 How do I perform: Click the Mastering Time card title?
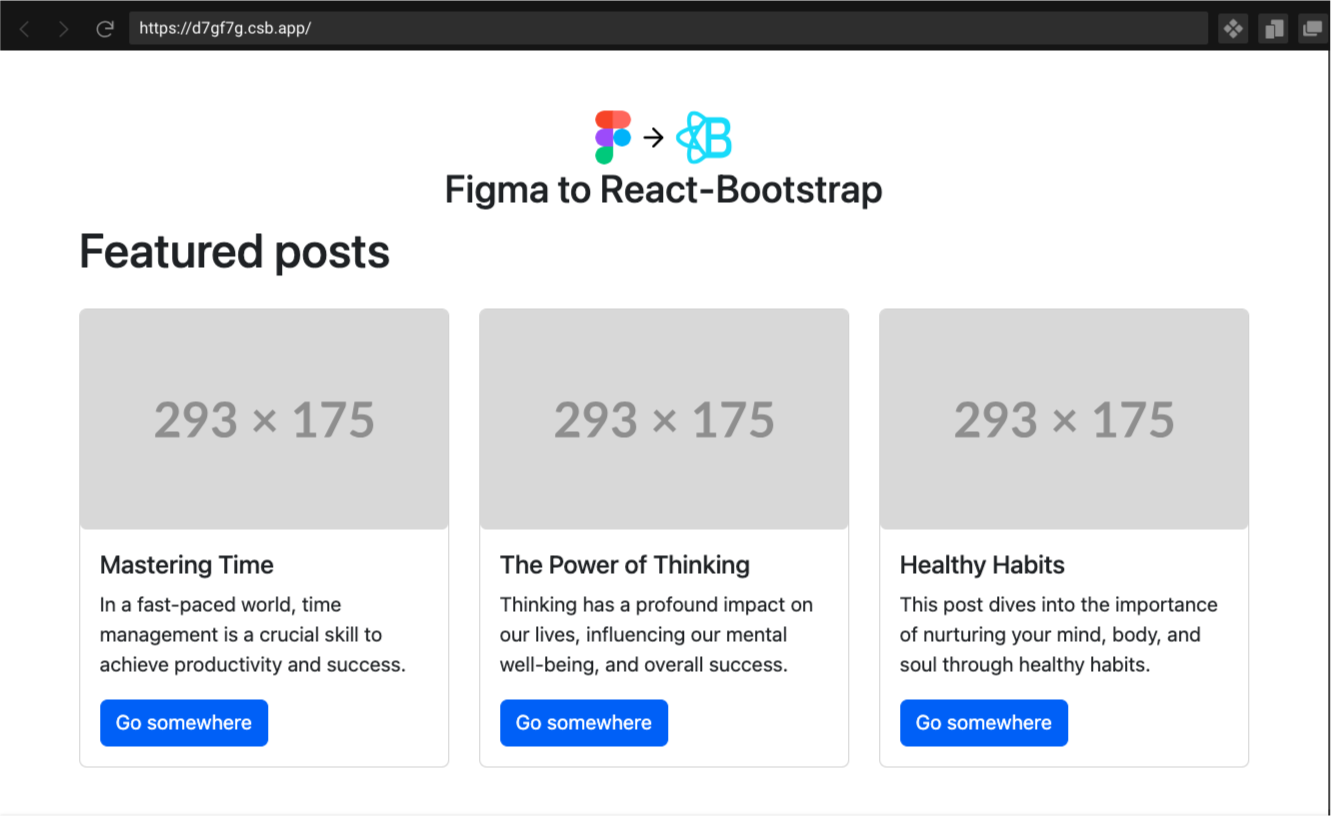187,565
